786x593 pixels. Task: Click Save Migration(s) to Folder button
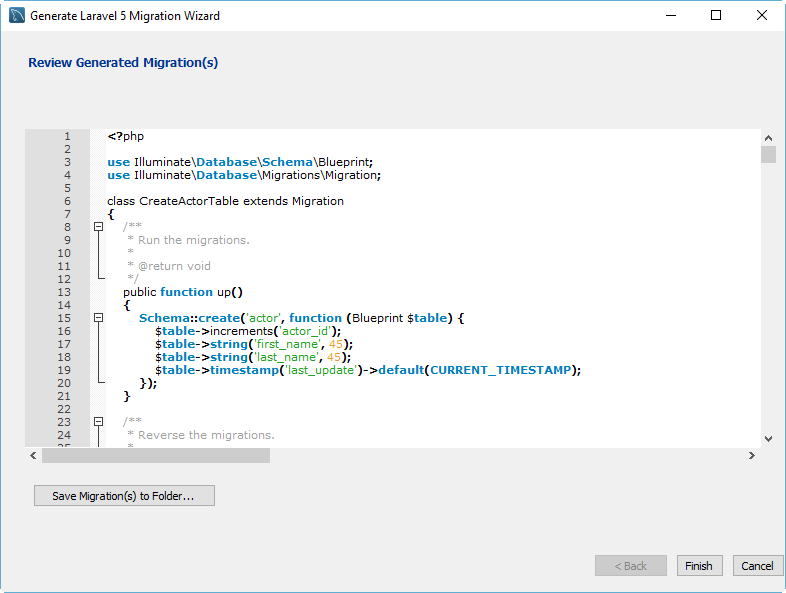124,495
